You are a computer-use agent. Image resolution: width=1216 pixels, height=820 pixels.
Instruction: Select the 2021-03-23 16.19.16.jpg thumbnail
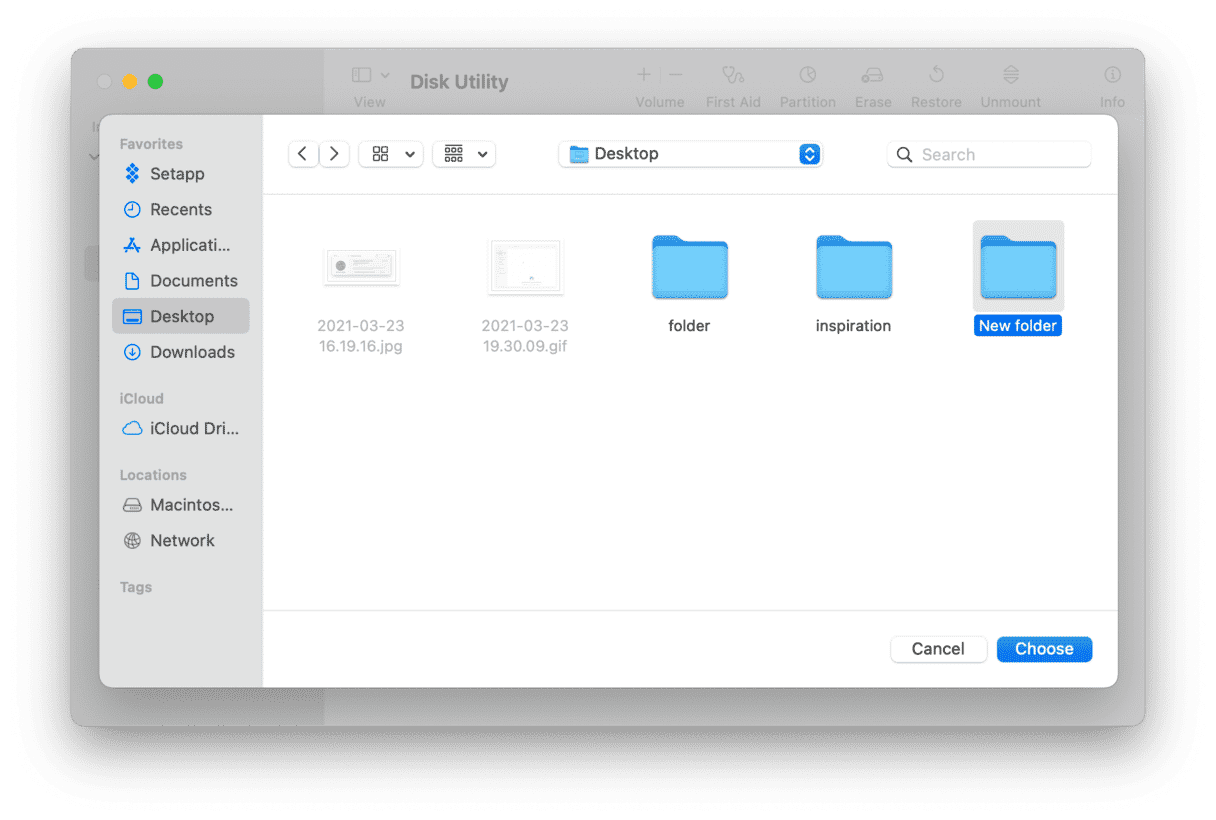tap(361, 268)
